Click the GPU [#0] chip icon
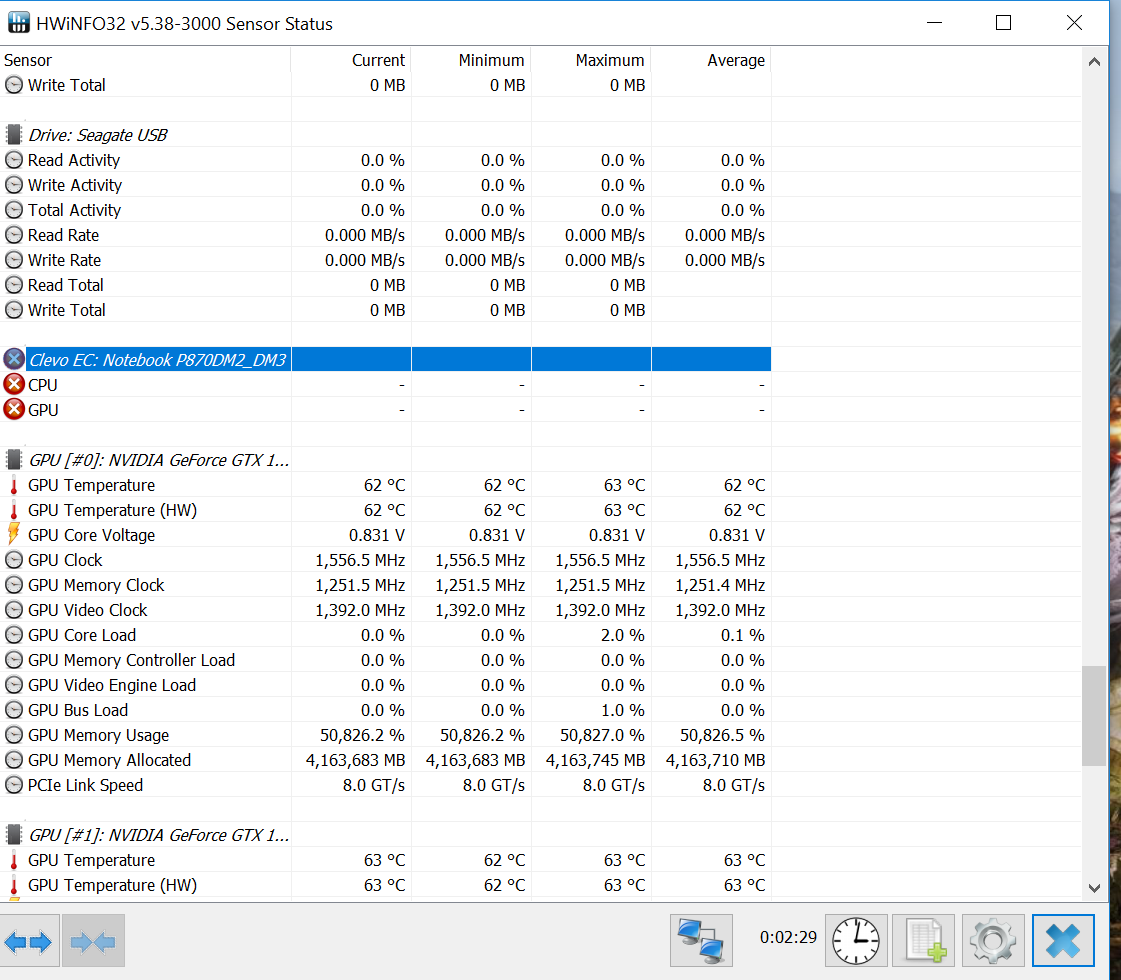 [14, 460]
